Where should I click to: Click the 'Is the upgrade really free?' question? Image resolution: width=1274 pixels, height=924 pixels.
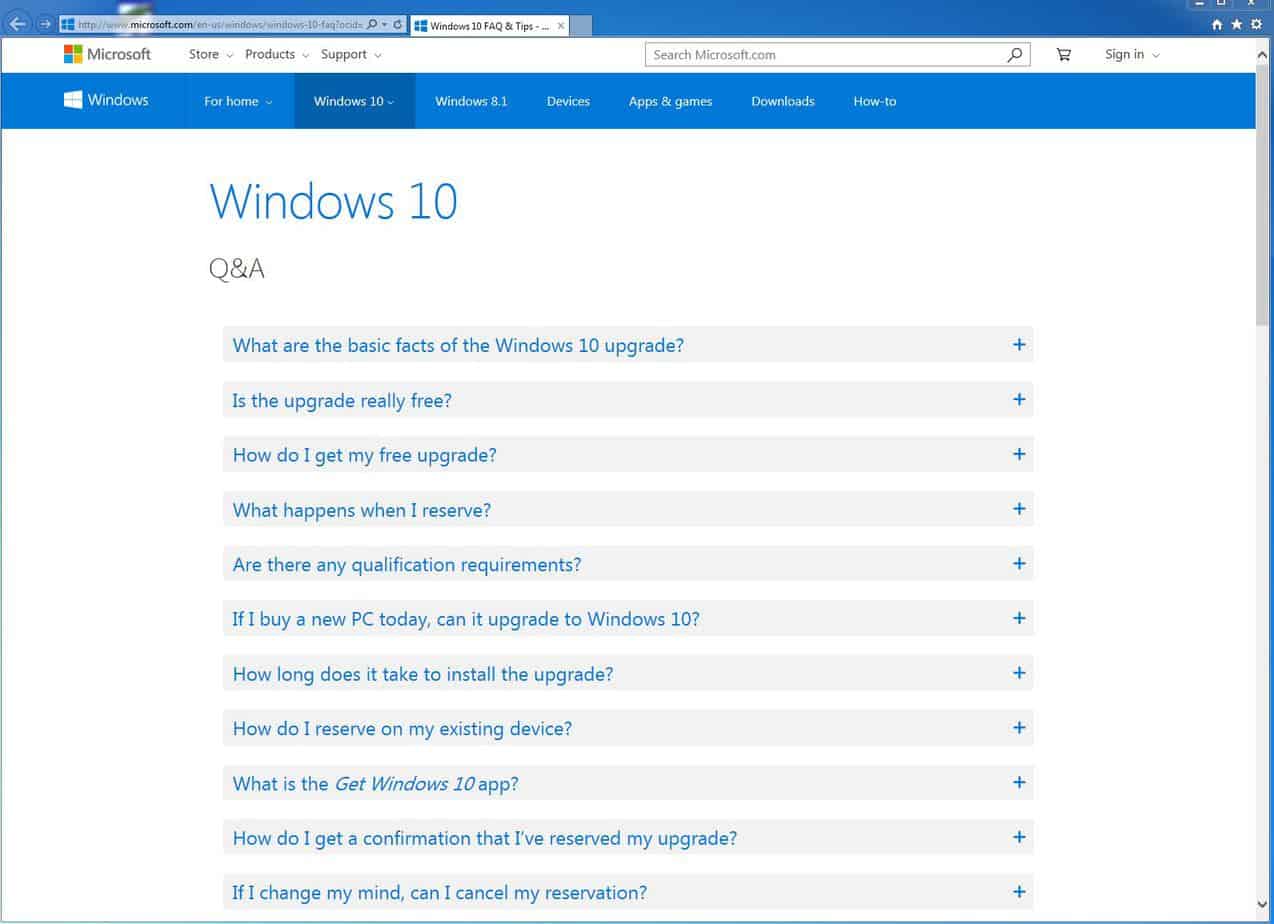(342, 400)
